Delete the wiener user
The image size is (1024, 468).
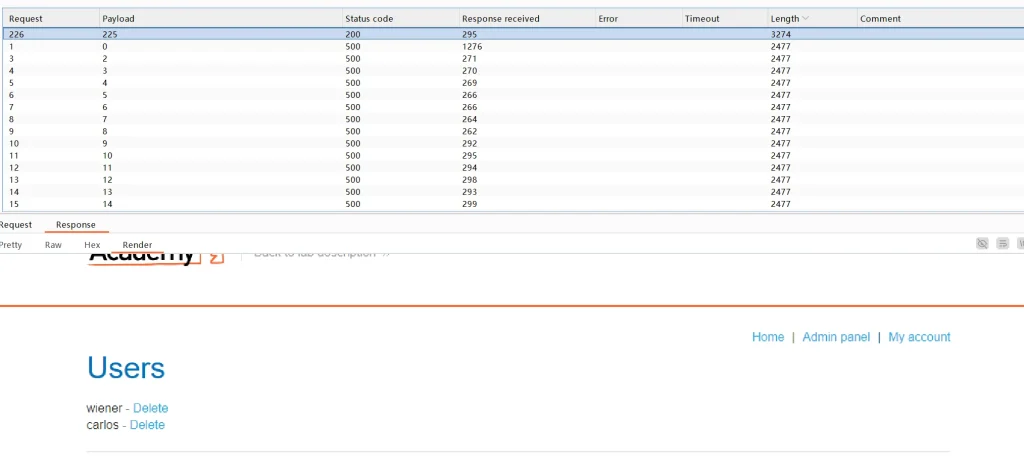(x=150, y=408)
